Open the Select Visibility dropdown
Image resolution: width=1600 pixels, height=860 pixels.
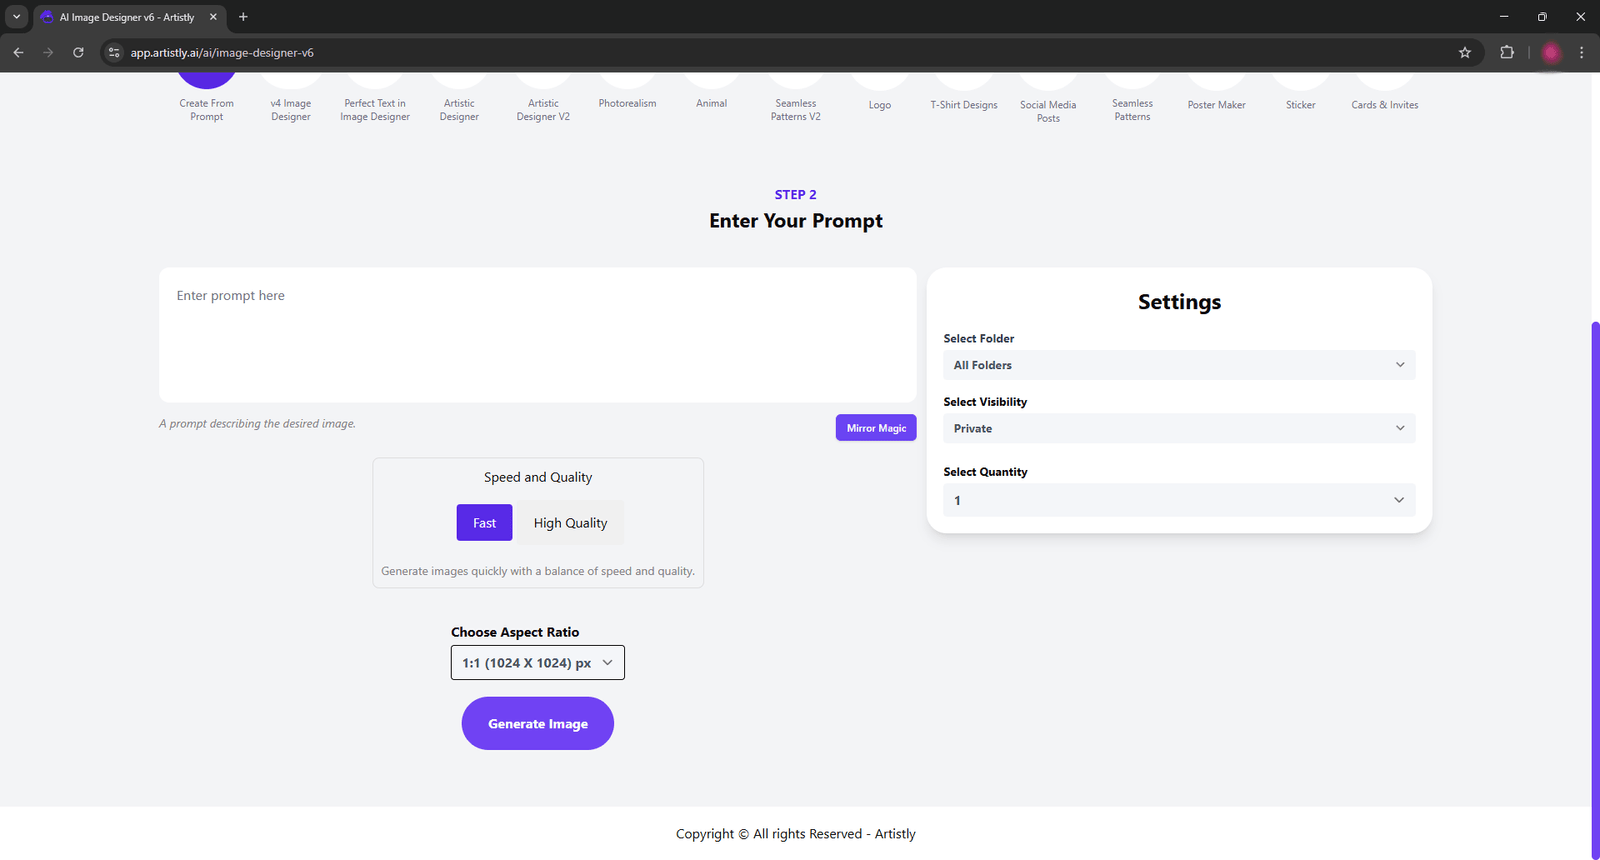[1178, 428]
